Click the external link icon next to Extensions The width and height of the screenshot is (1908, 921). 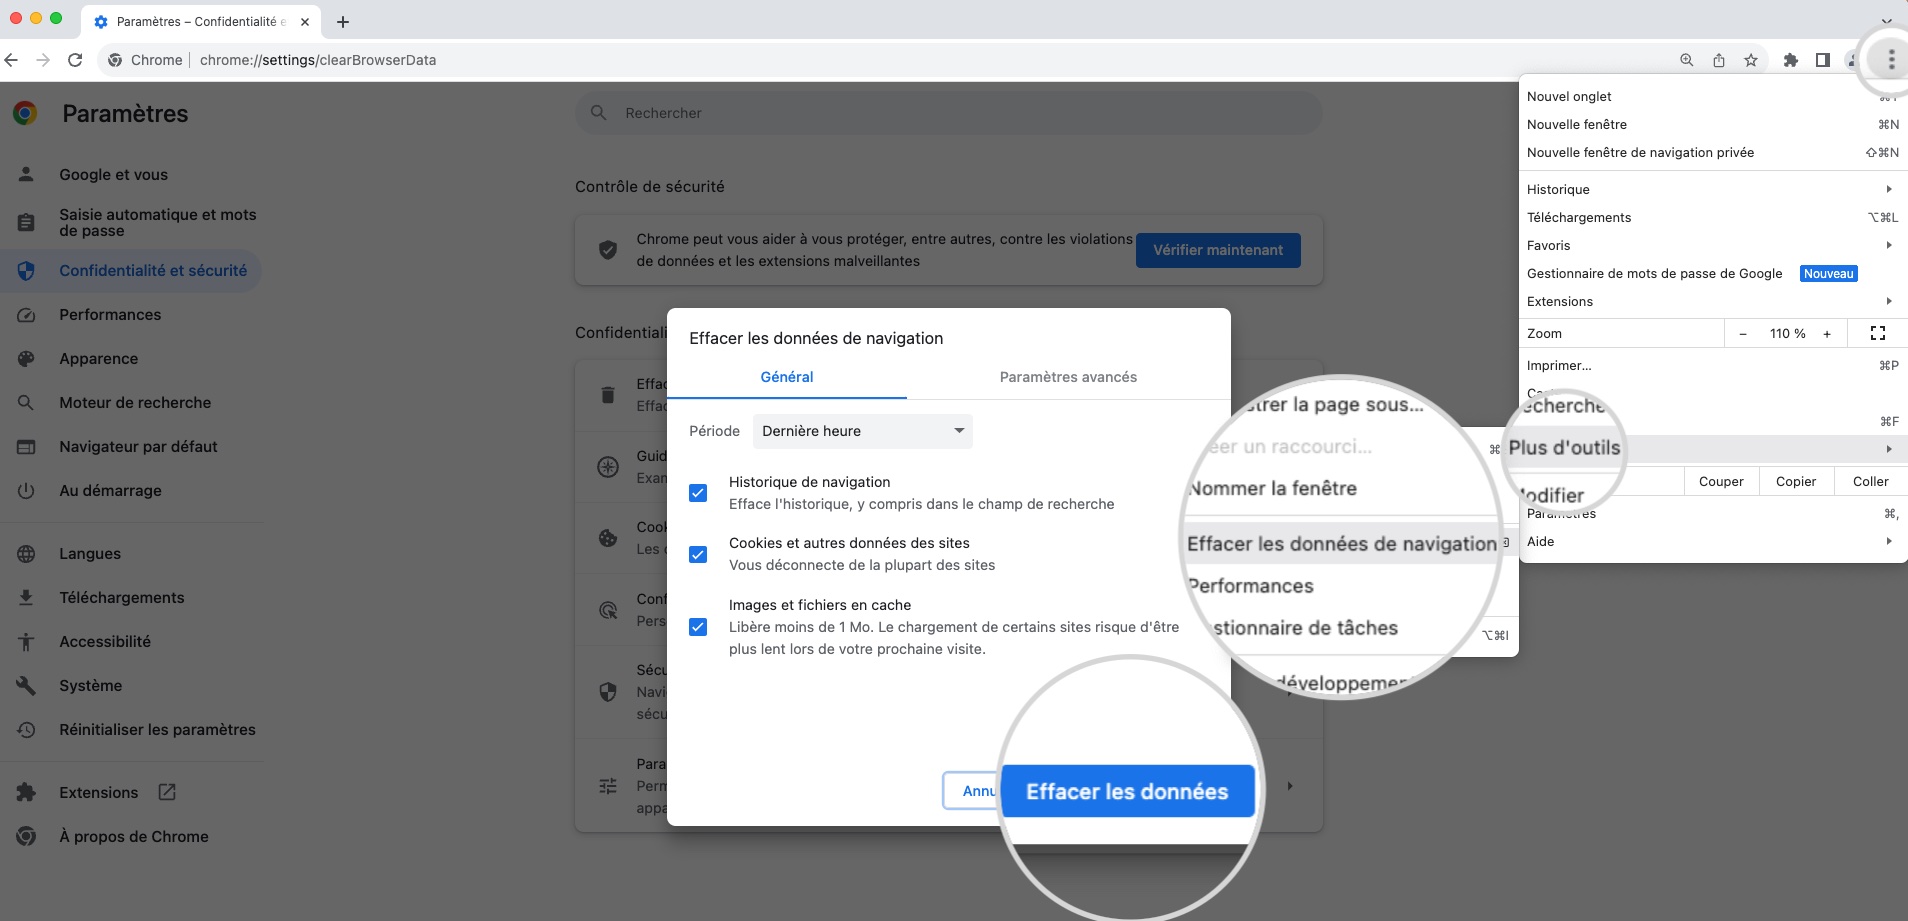pos(167,792)
